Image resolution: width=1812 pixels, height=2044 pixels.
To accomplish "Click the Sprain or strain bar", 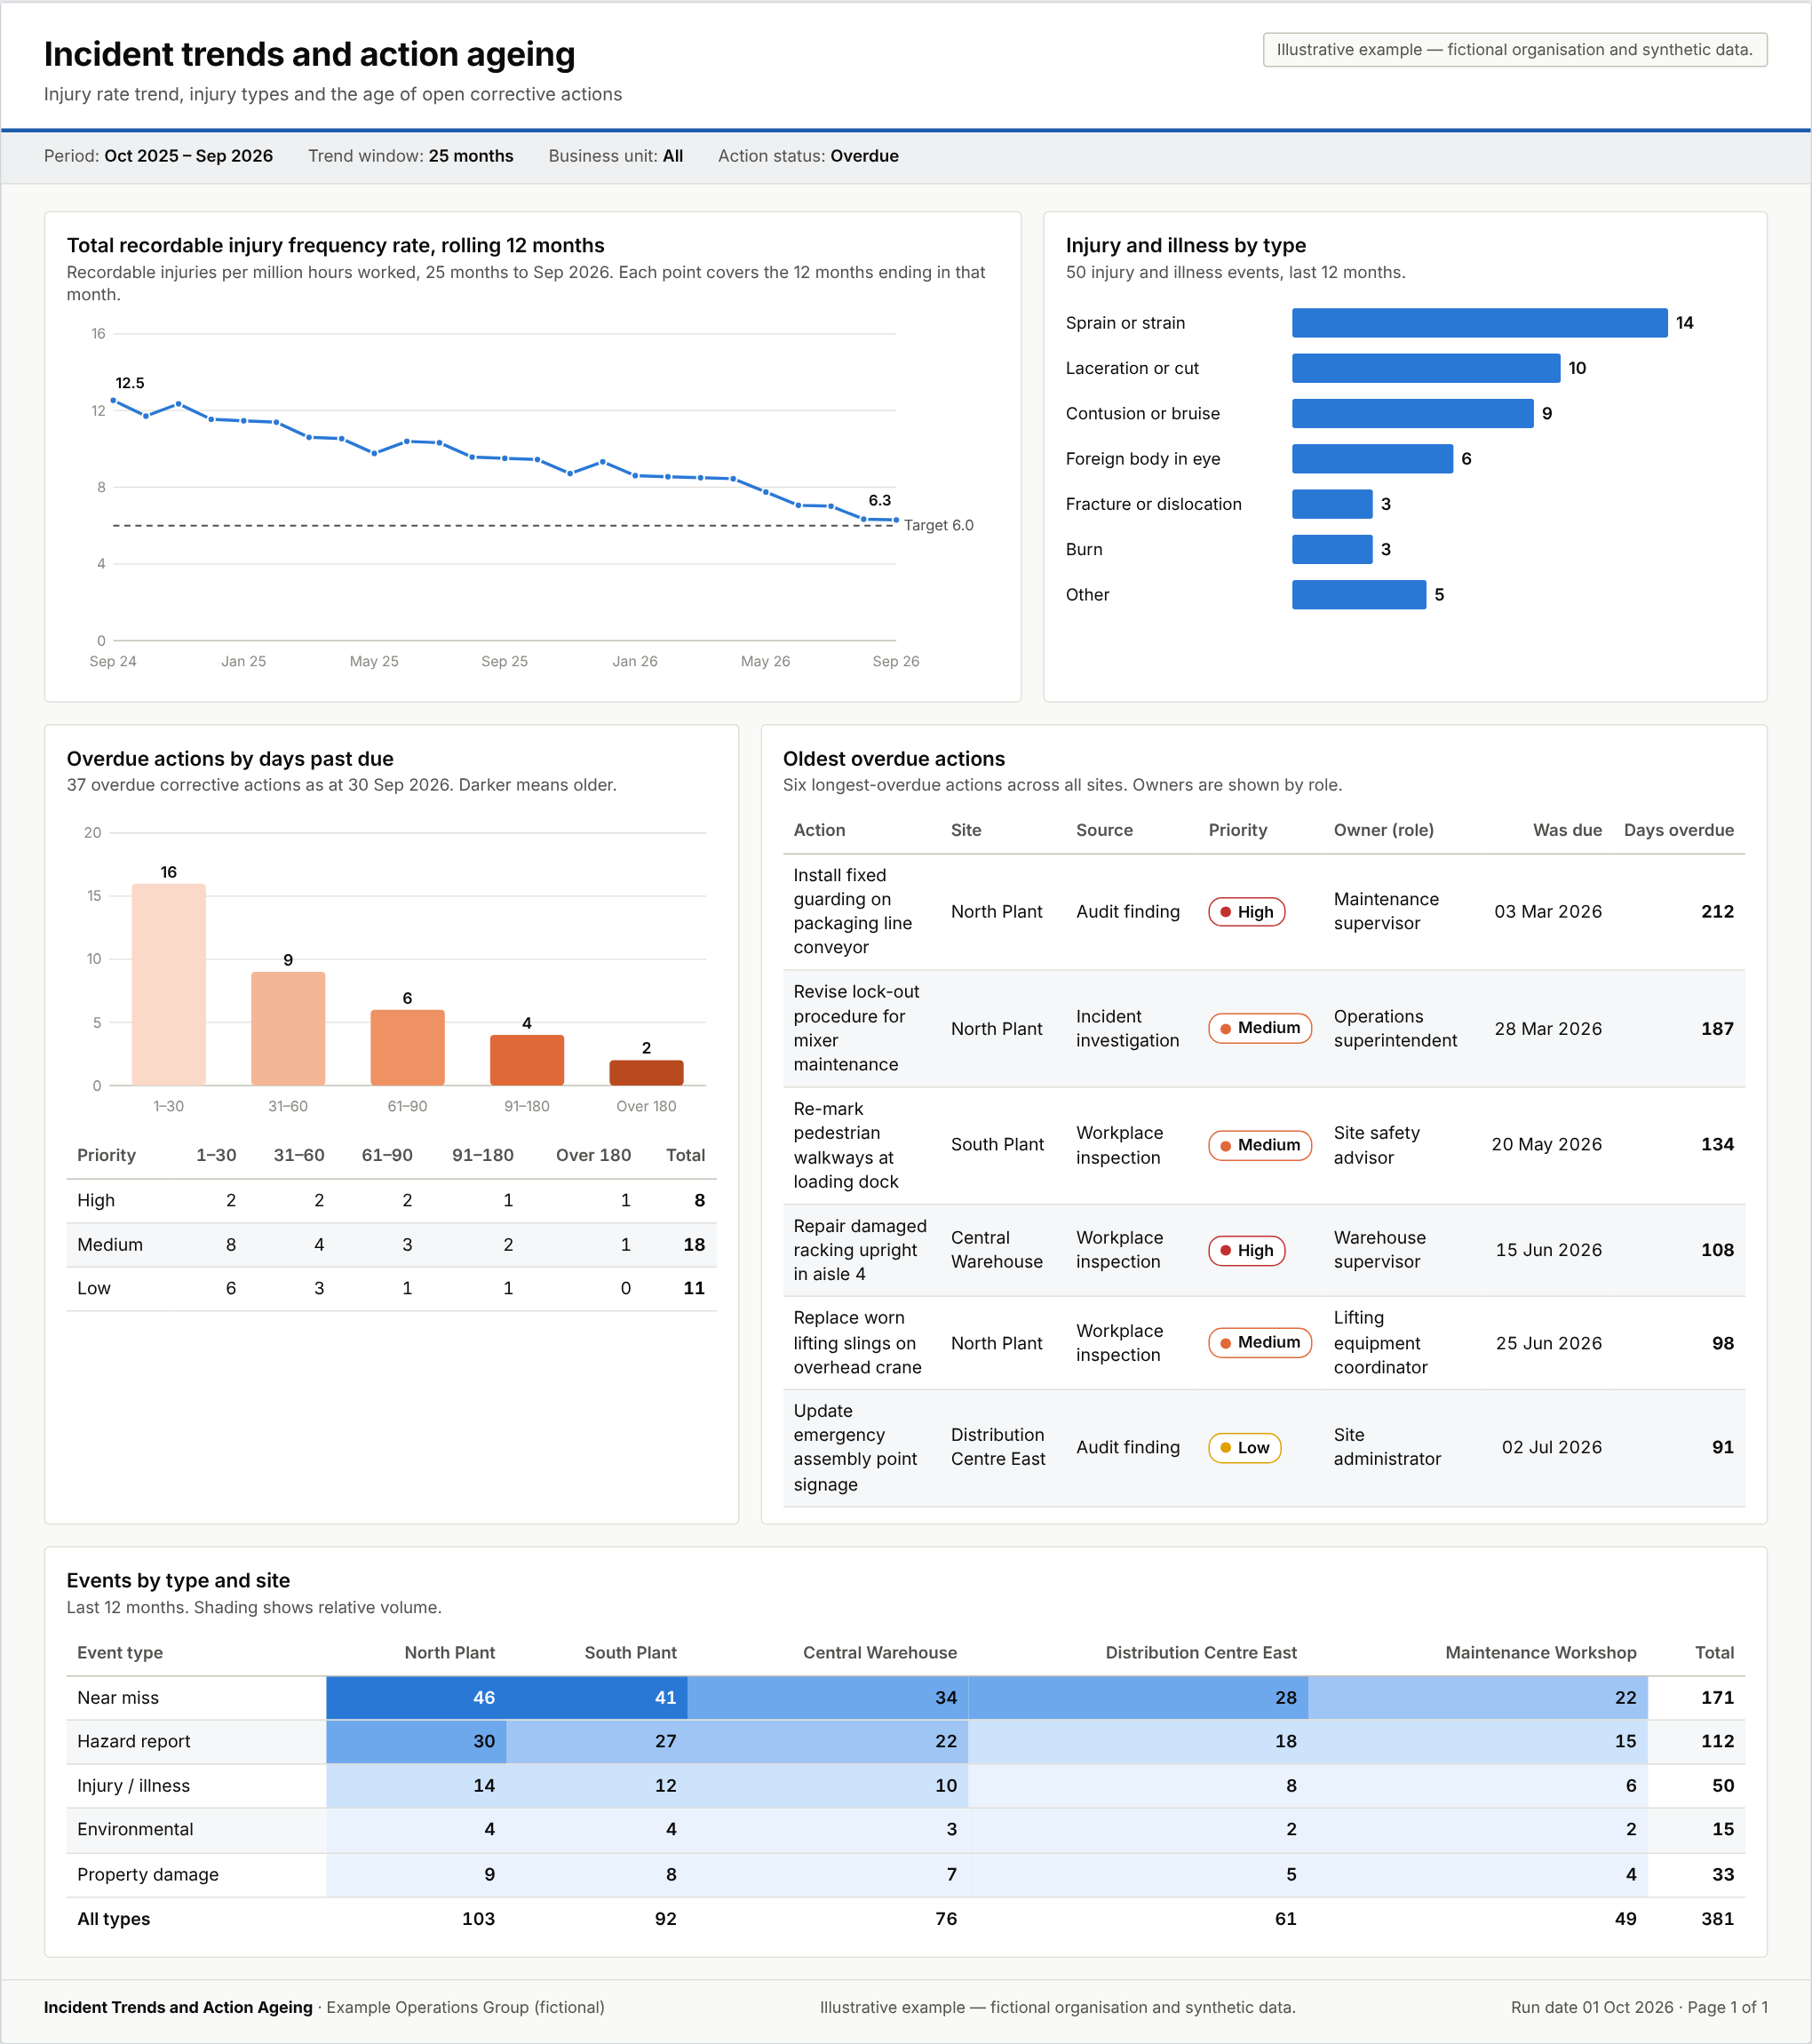I will pyautogui.click(x=1479, y=323).
